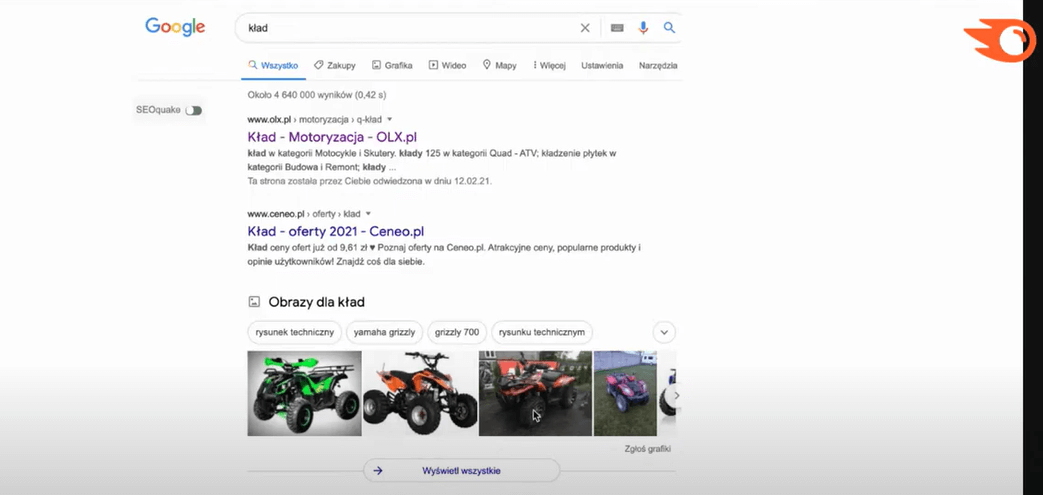Screen dimensions: 1043x495
Task: Switch to the Grafika tab
Action: pos(392,66)
